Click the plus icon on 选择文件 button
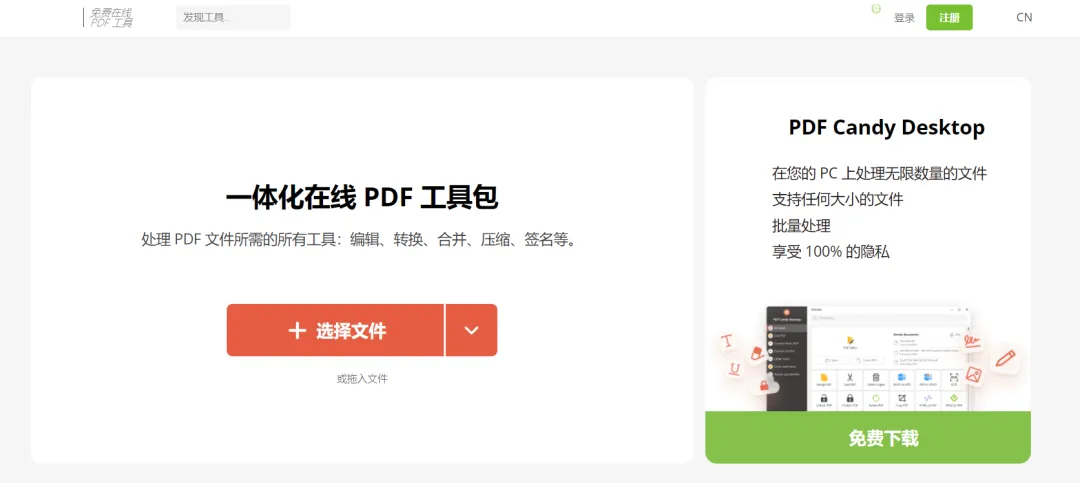This screenshot has width=1080, height=483. 297,331
